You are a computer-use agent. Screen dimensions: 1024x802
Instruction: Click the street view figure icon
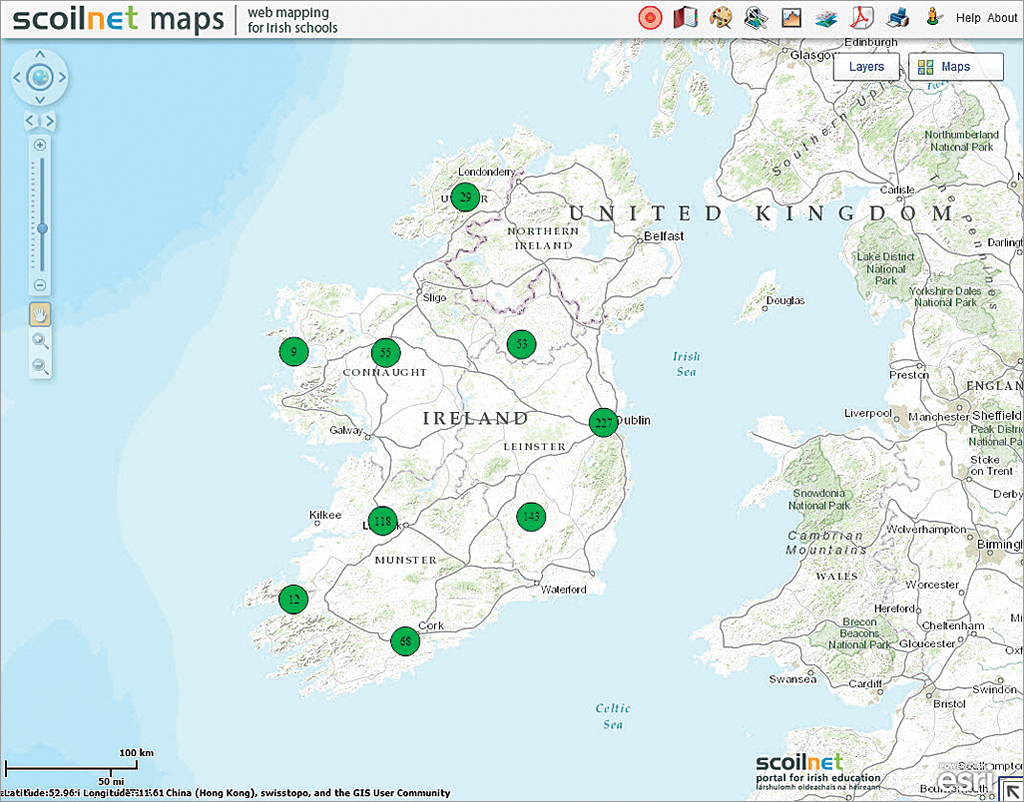tap(932, 17)
